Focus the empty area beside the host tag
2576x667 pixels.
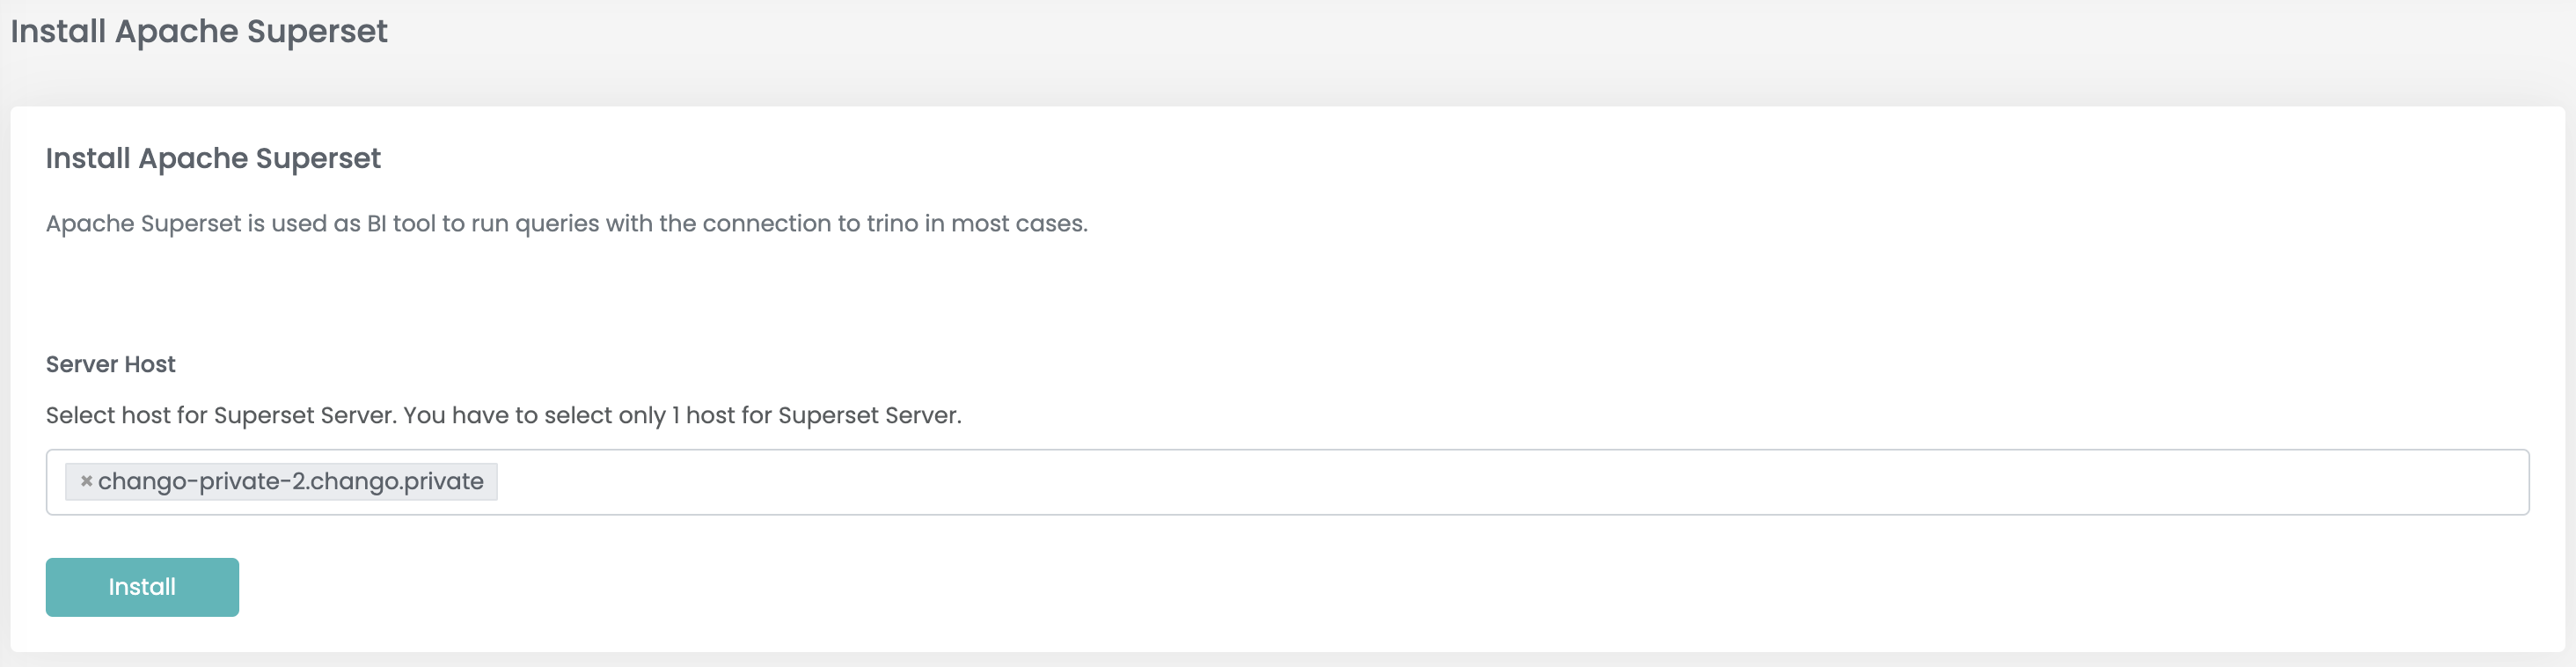point(1500,482)
